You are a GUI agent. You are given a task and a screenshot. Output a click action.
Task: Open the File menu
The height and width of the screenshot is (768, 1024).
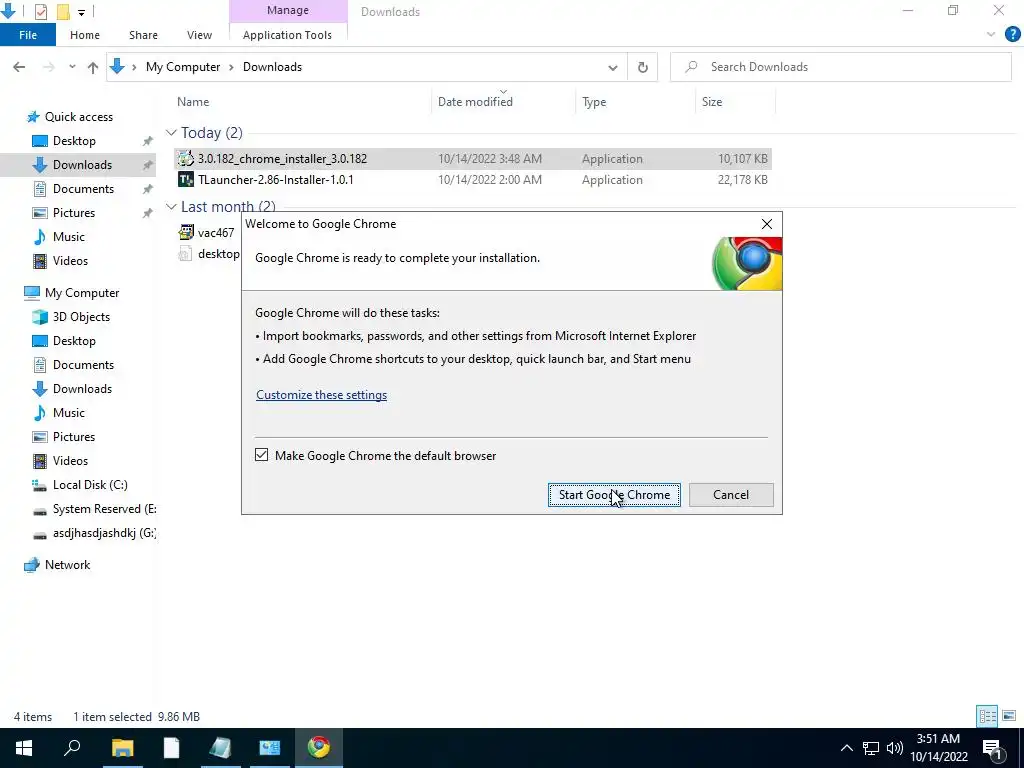27,35
